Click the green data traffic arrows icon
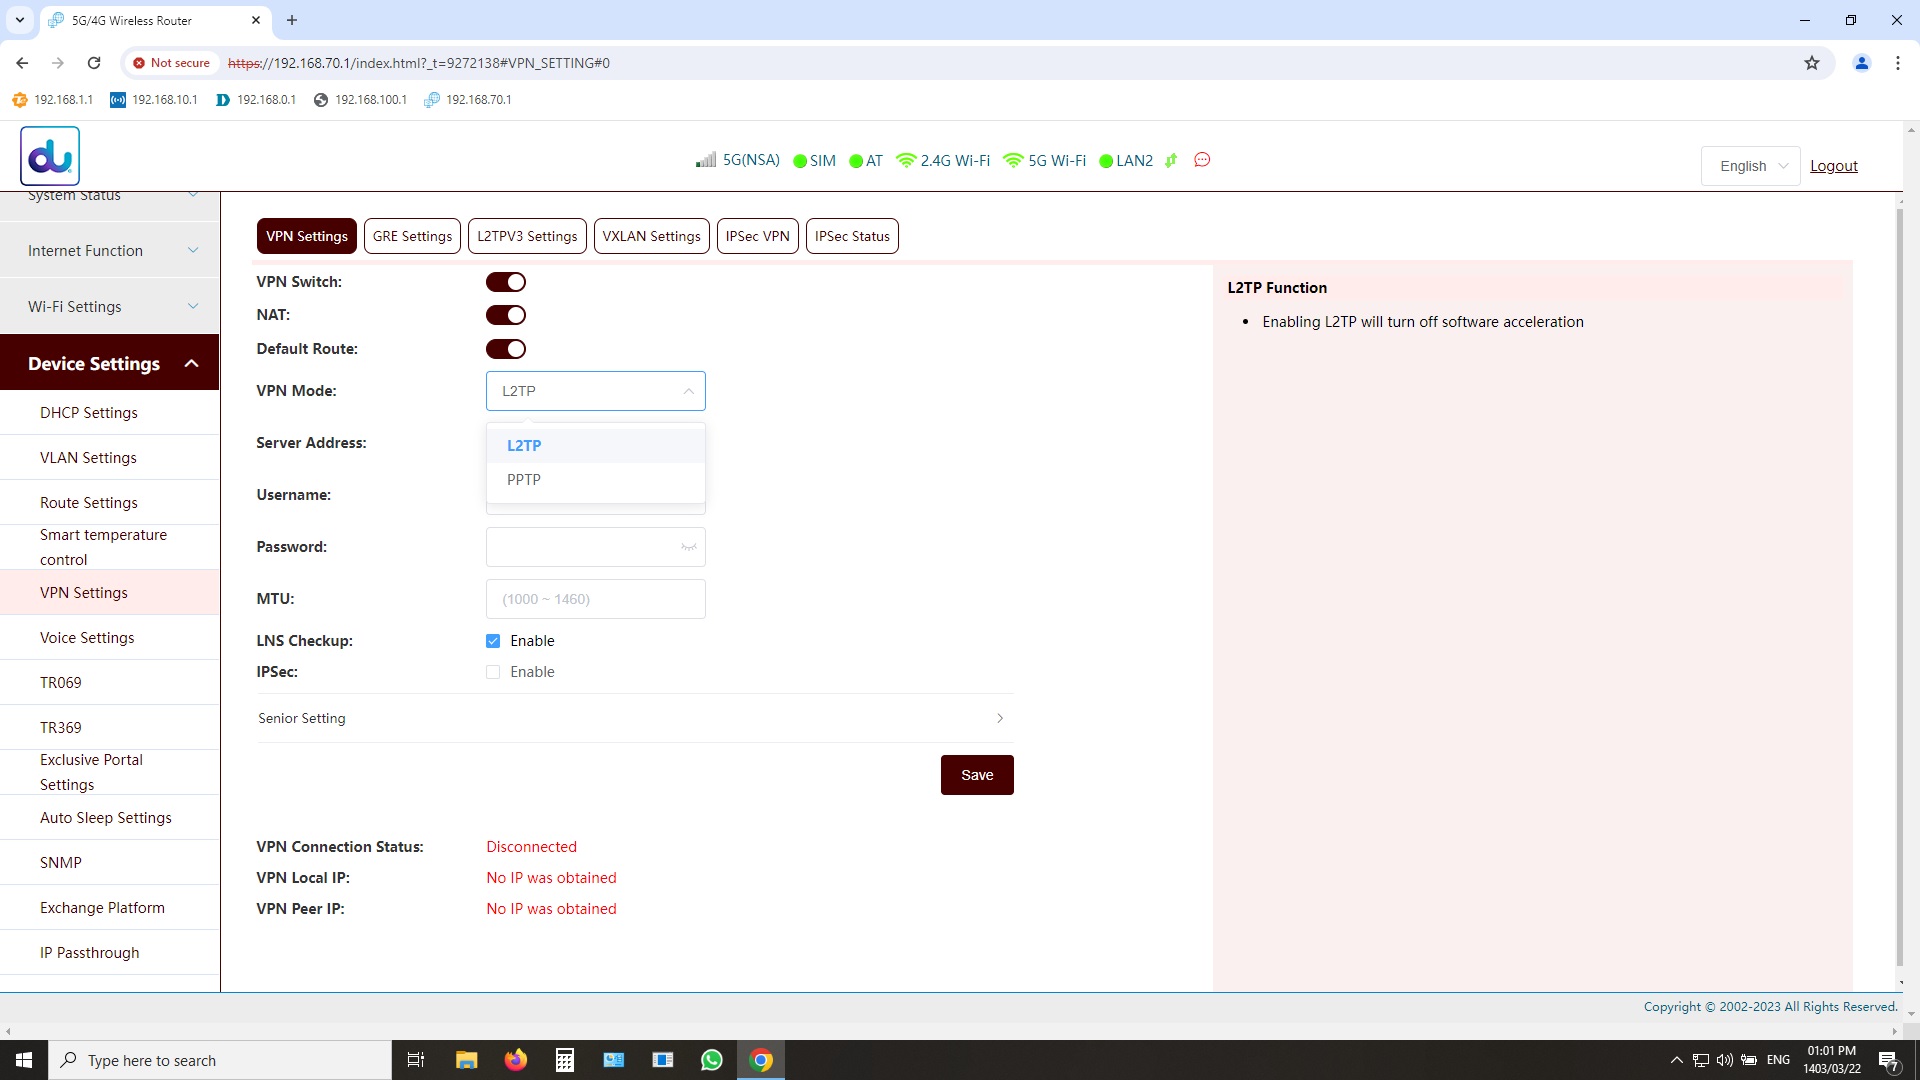1920x1080 pixels. point(1171,160)
